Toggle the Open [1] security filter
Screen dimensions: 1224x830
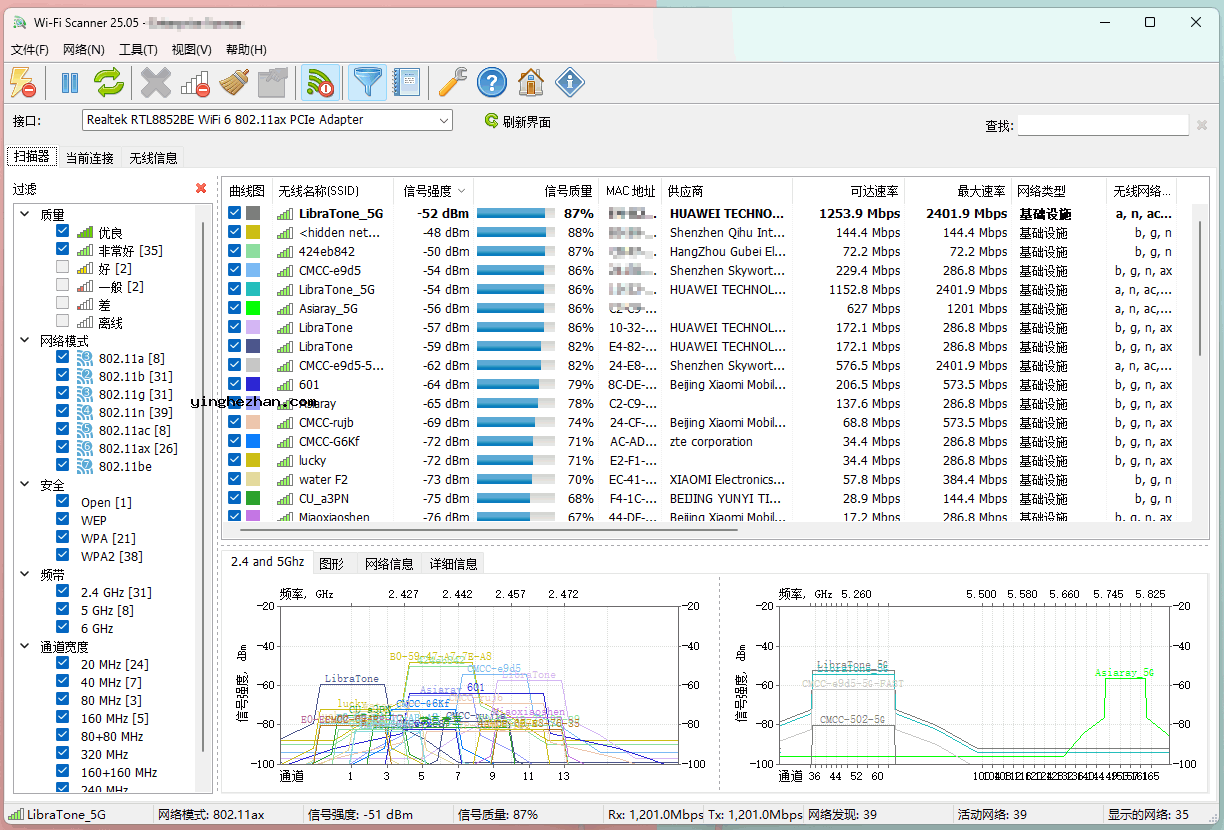63,502
